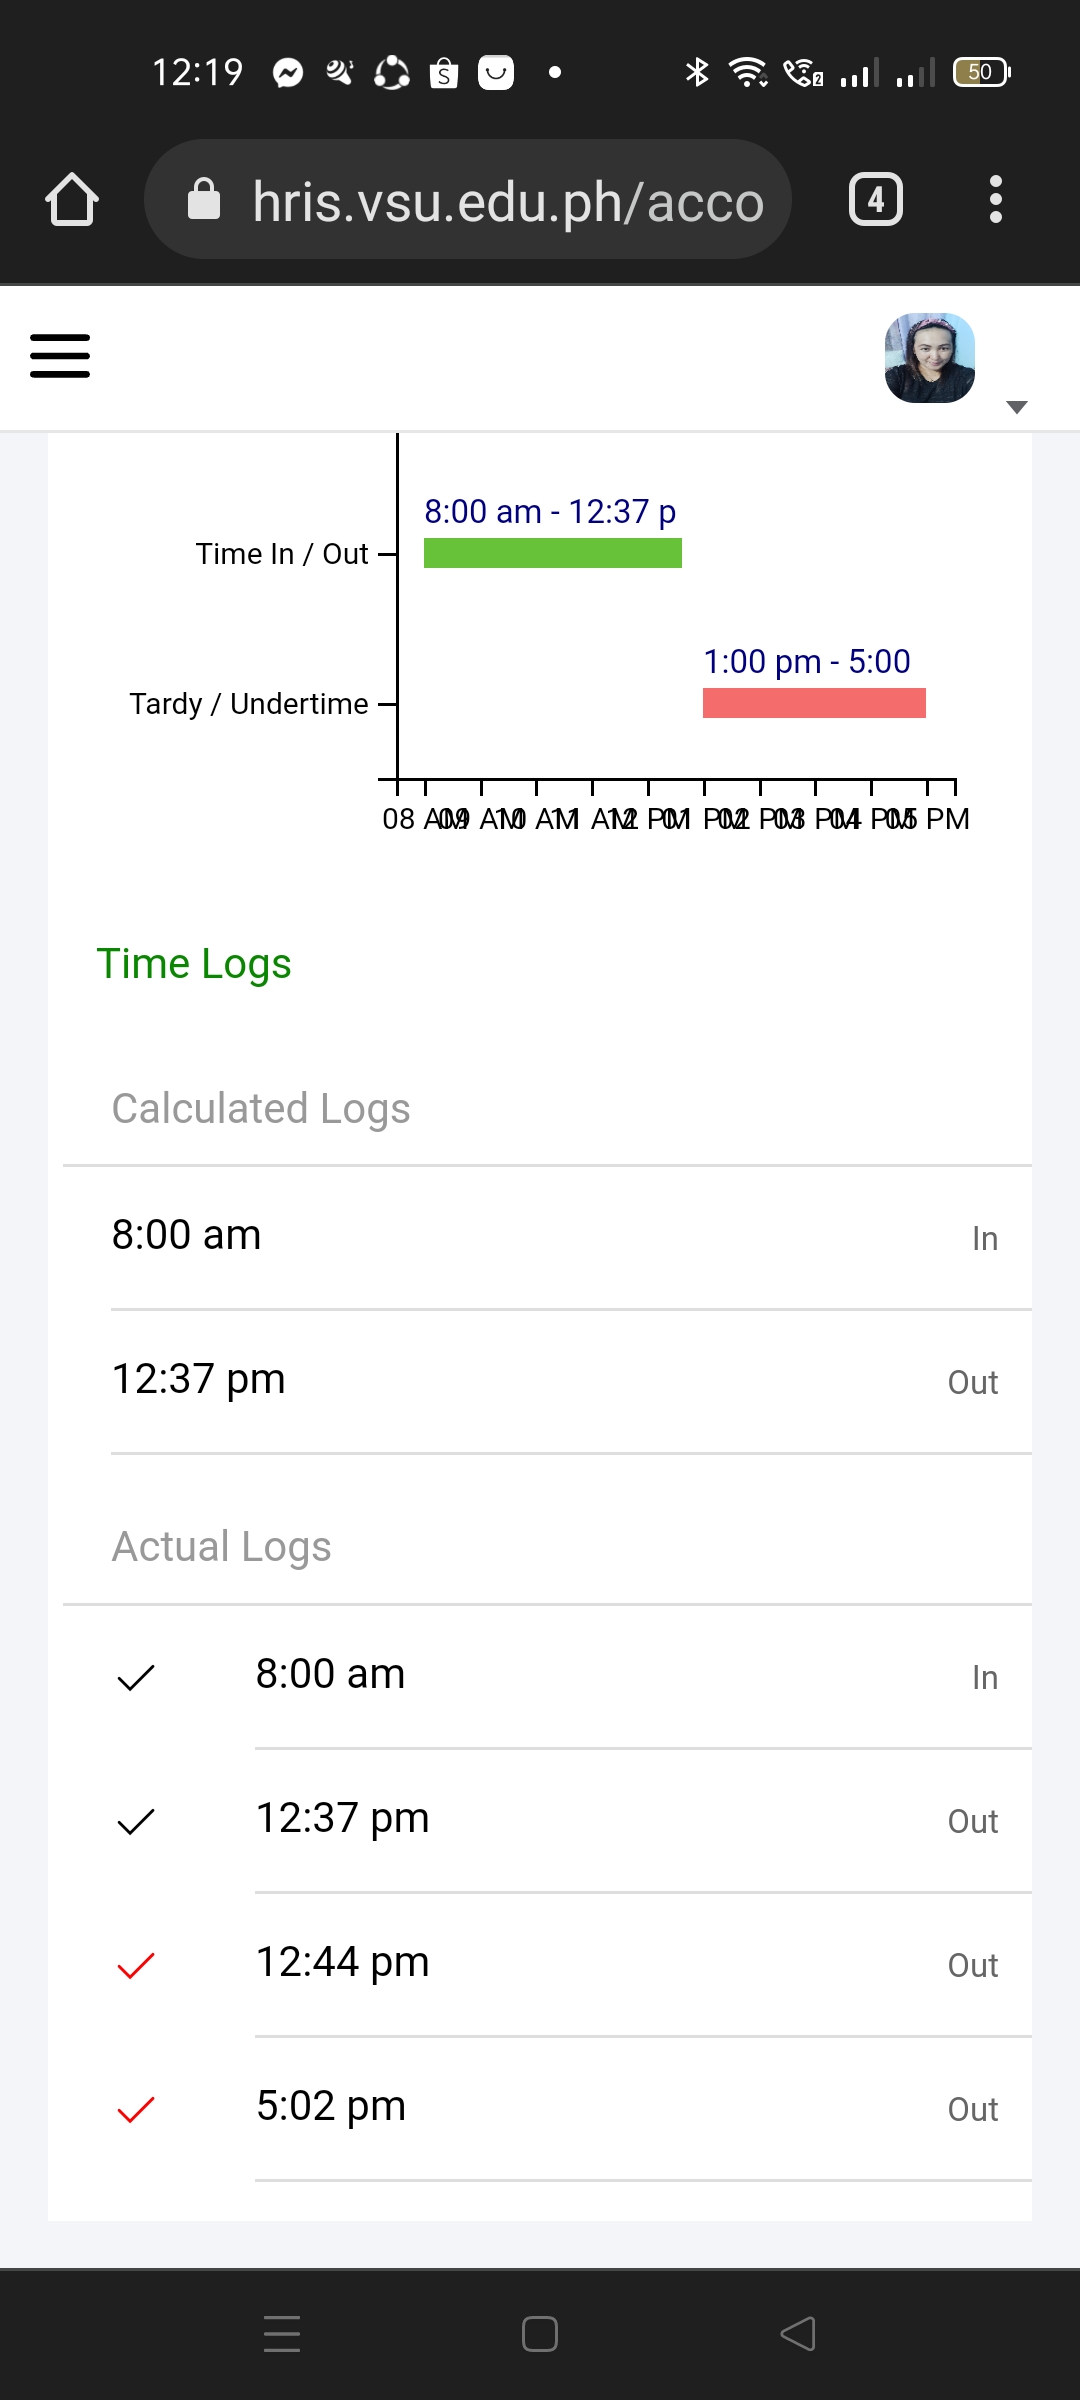
Task: Tap the browser home icon
Action: (x=72, y=200)
